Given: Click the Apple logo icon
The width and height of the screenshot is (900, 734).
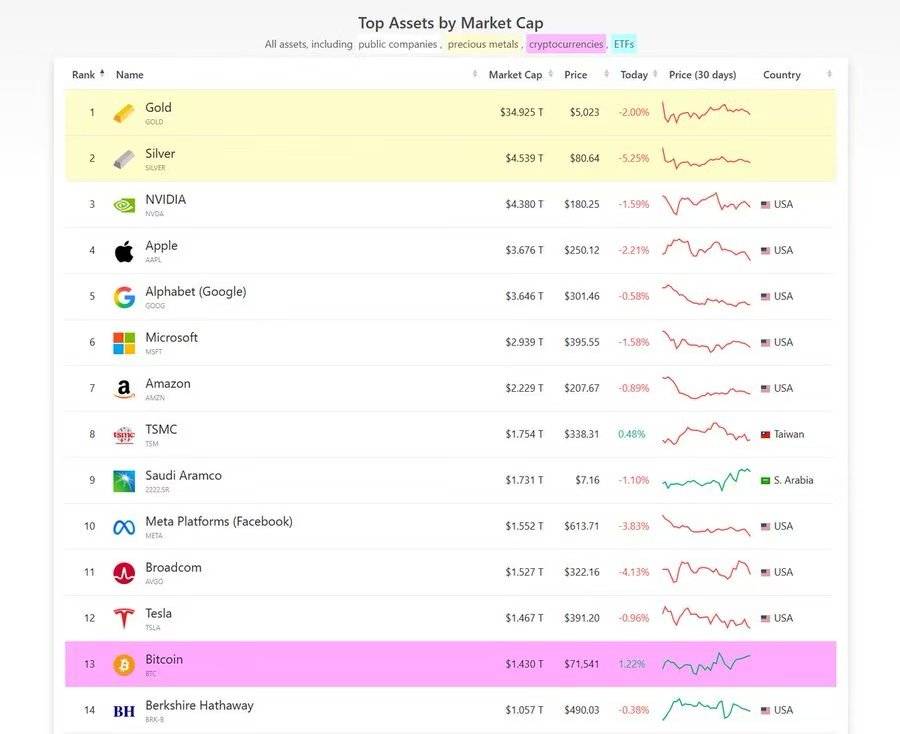Looking at the screenshot, I should click(x=124, y=251).
